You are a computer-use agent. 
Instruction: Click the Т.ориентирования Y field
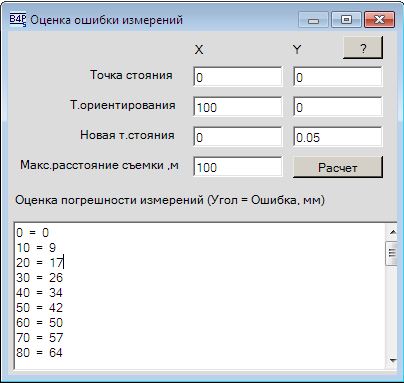click(337, 107)
